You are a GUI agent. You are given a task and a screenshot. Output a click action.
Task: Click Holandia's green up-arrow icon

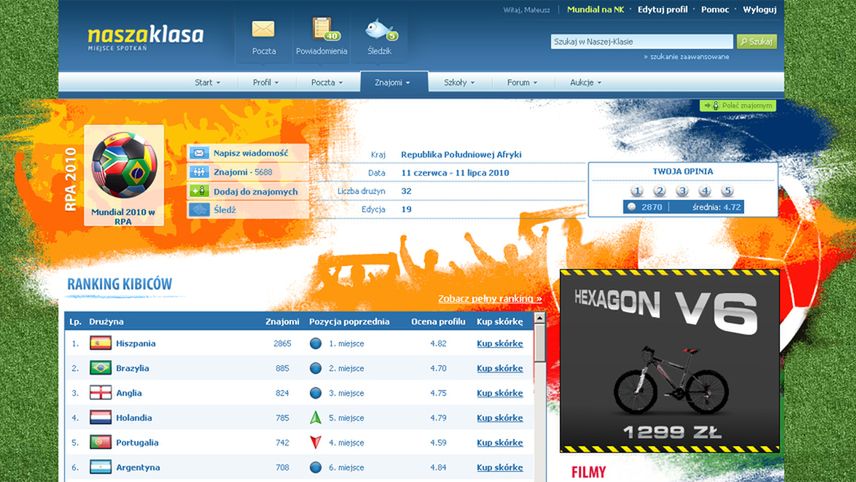tap(316, 418)
